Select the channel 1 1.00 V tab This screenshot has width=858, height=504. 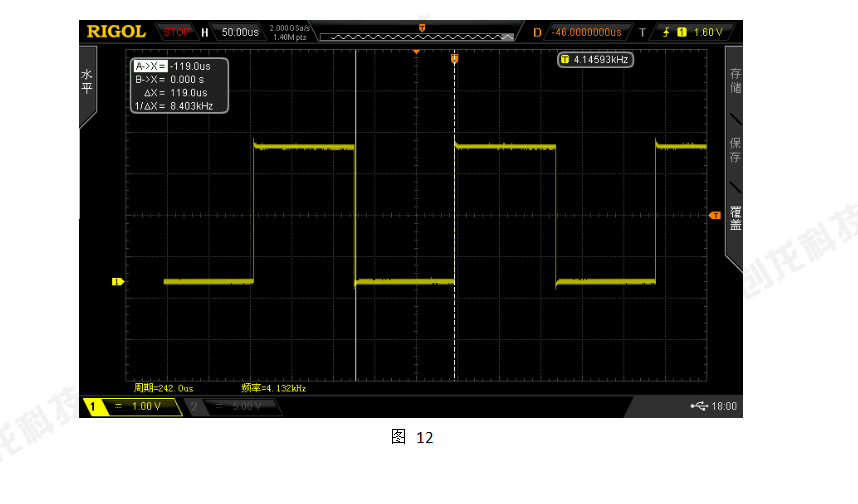pos(131,407)
